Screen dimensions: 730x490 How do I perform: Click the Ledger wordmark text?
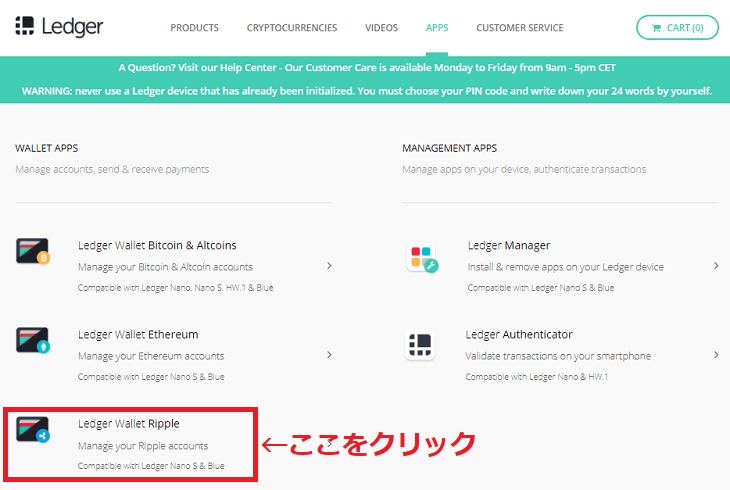(x=72, y=27)
